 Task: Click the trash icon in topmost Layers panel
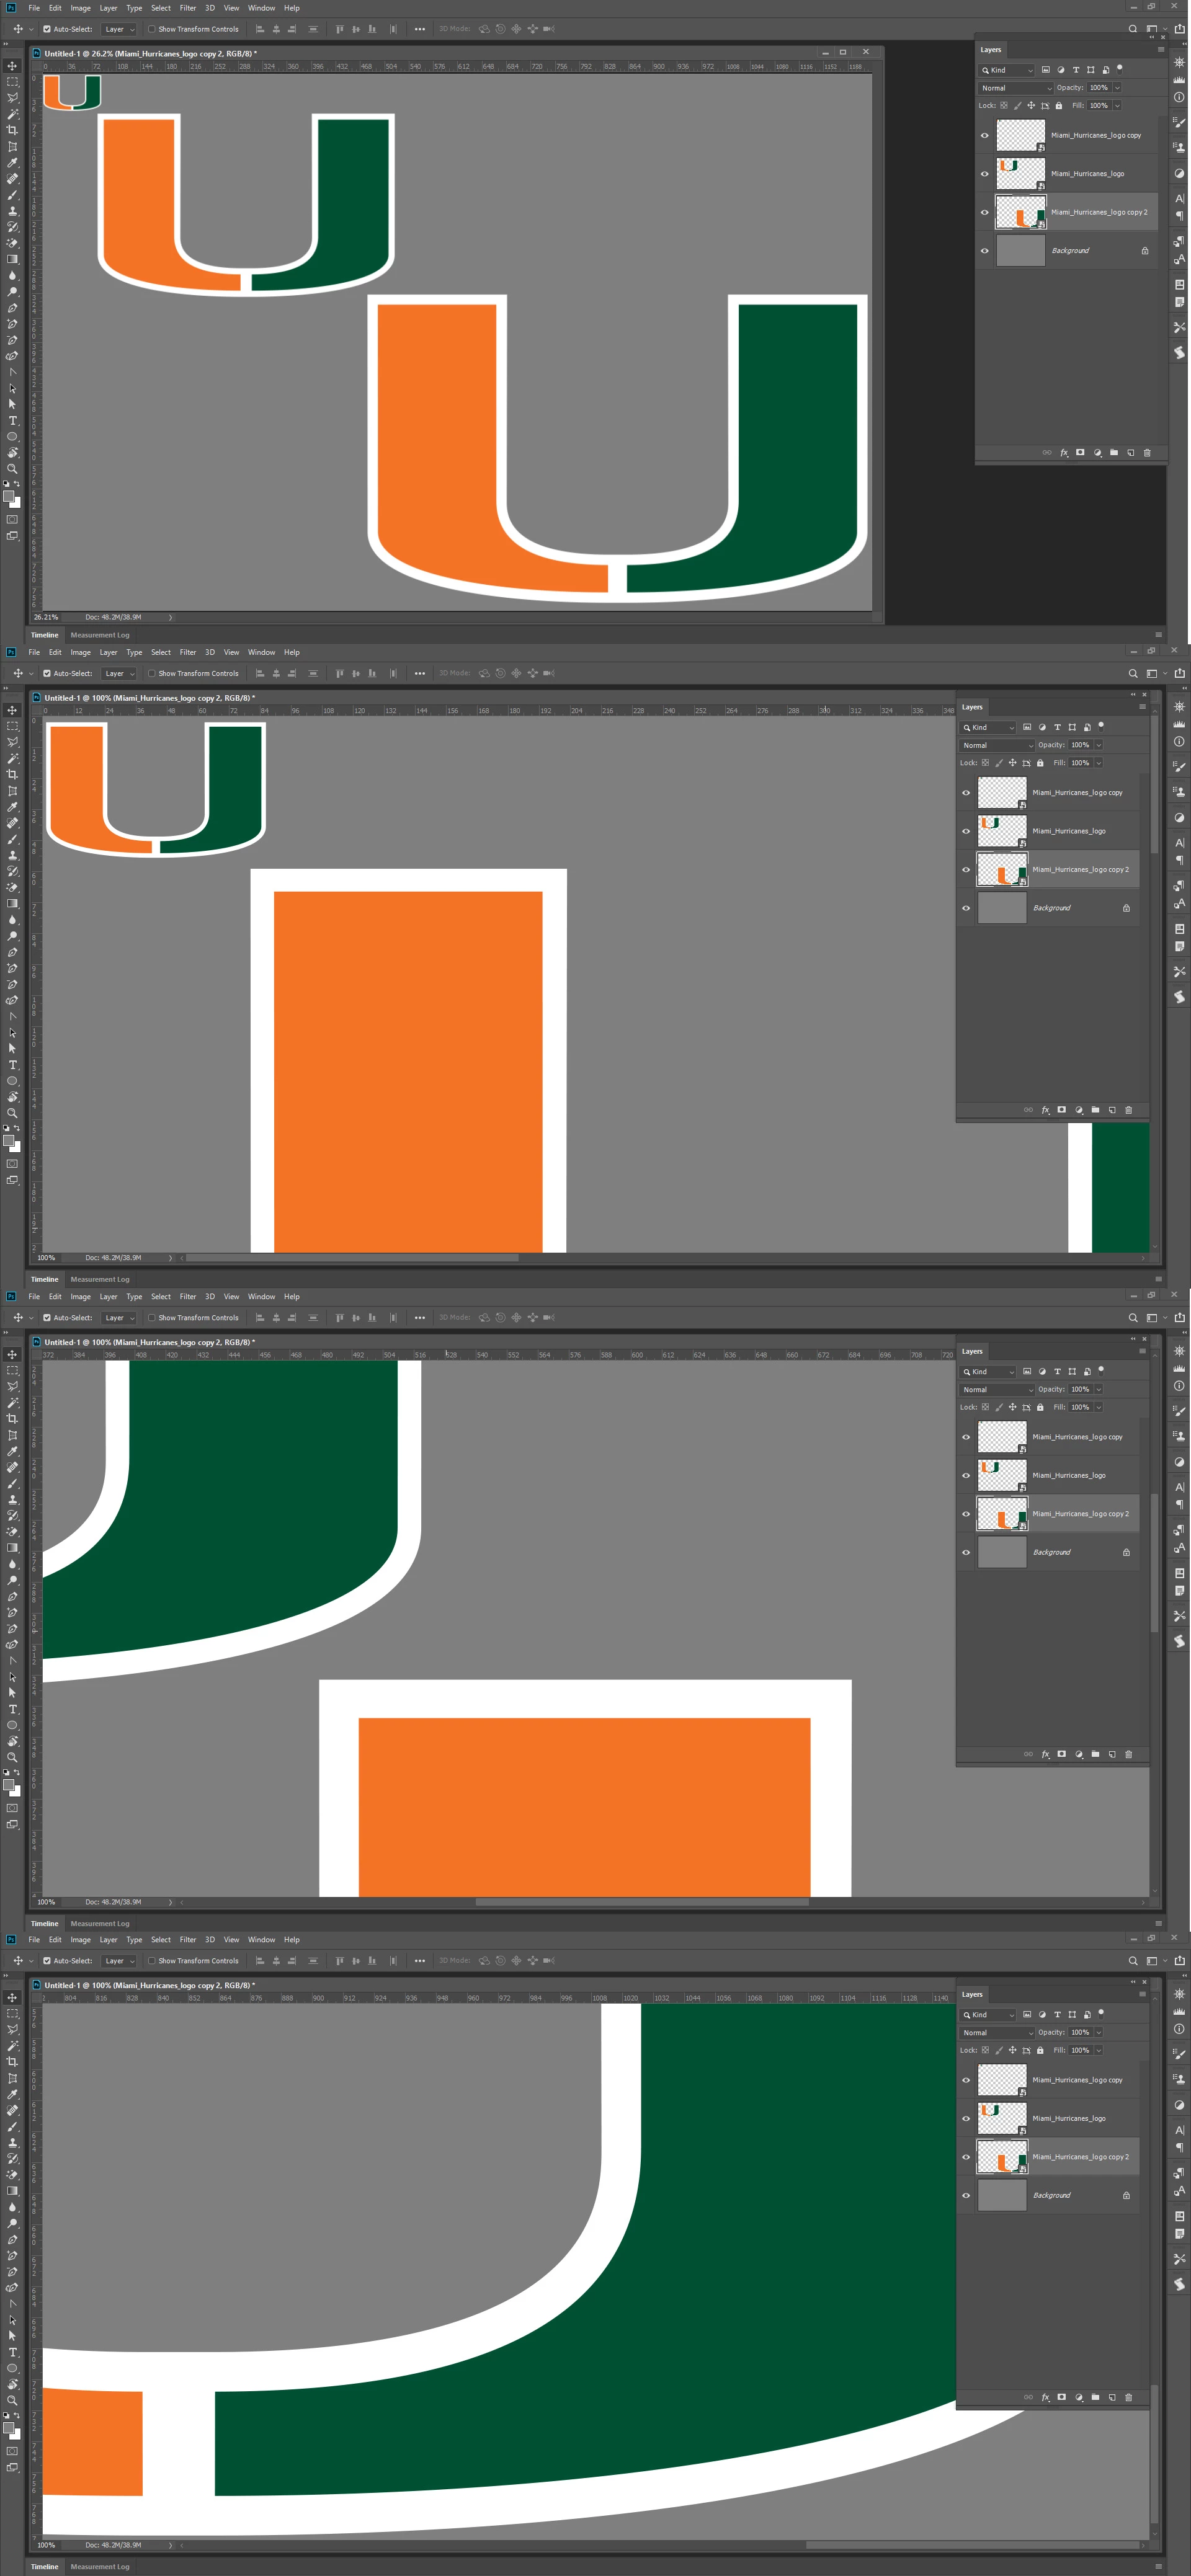tap(1147, 453)
